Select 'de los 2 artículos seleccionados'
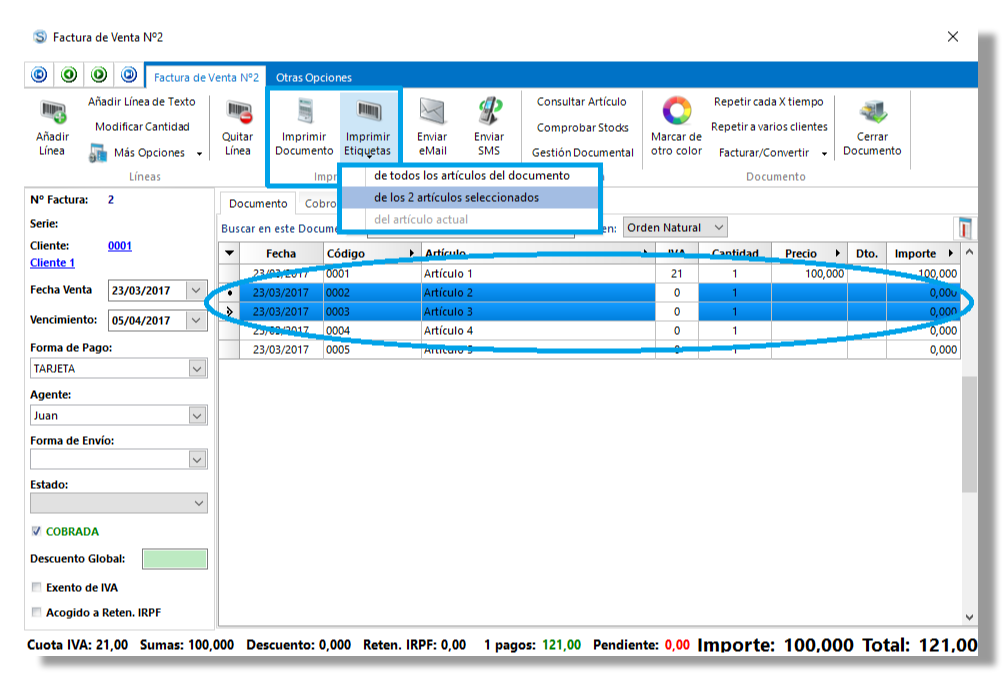The image size is (1002, 680). click(x=456, y=198)
